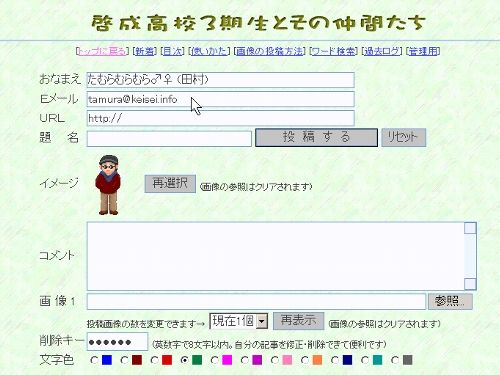This screenshot has height=375, width=500.
Task: Click the avatar character image
Action: (x=108, y=184)
